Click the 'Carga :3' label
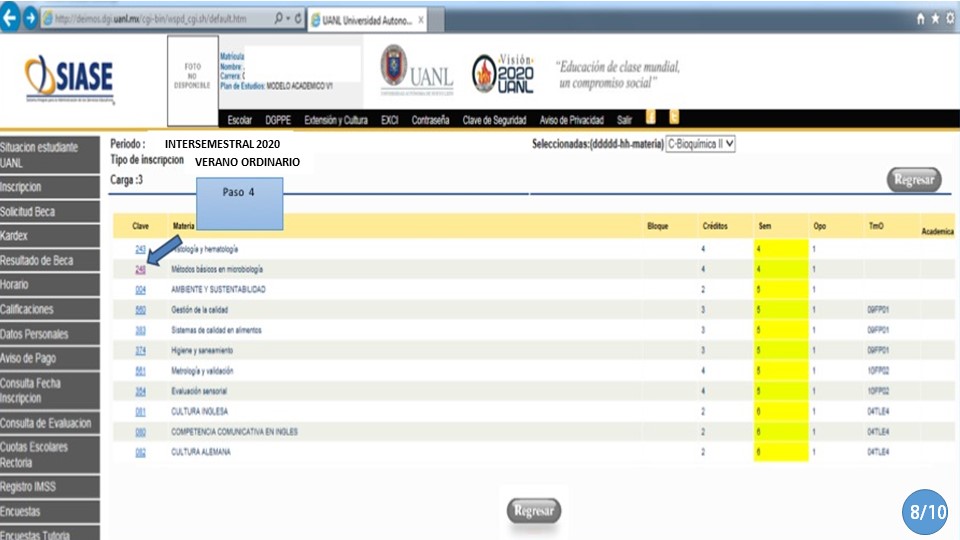Image resolution: width=960 pixels, height=540 pixels. pos(126,180)
